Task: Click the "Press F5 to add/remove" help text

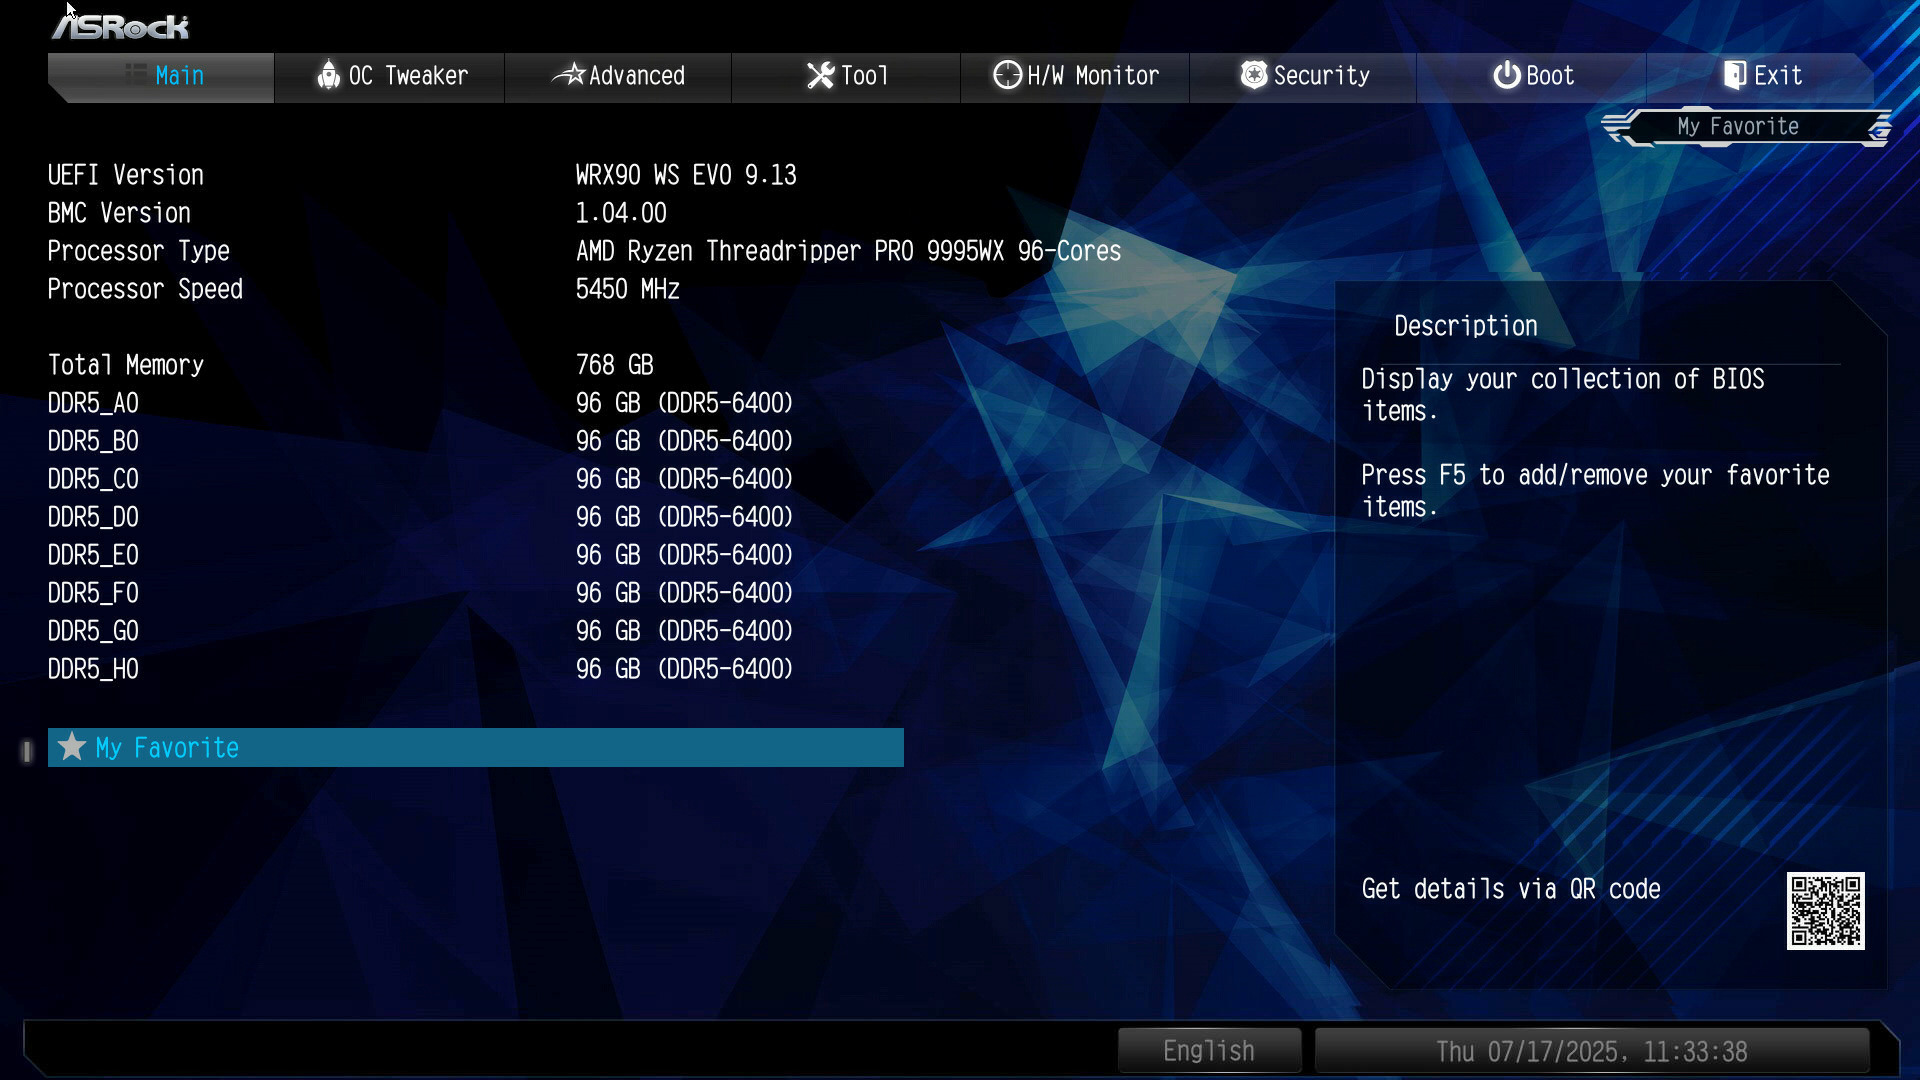Action: tap(1595, 491)
